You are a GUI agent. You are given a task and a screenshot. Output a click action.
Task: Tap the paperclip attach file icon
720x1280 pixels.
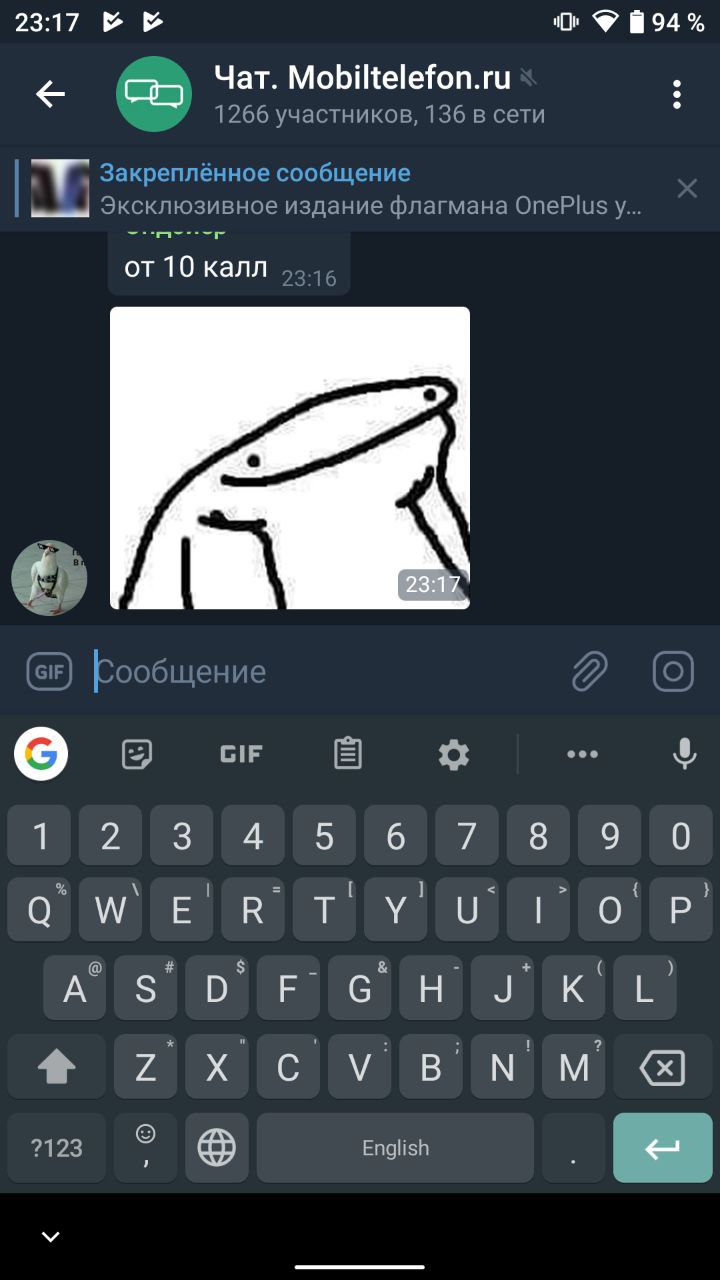[x=589, y=671]
